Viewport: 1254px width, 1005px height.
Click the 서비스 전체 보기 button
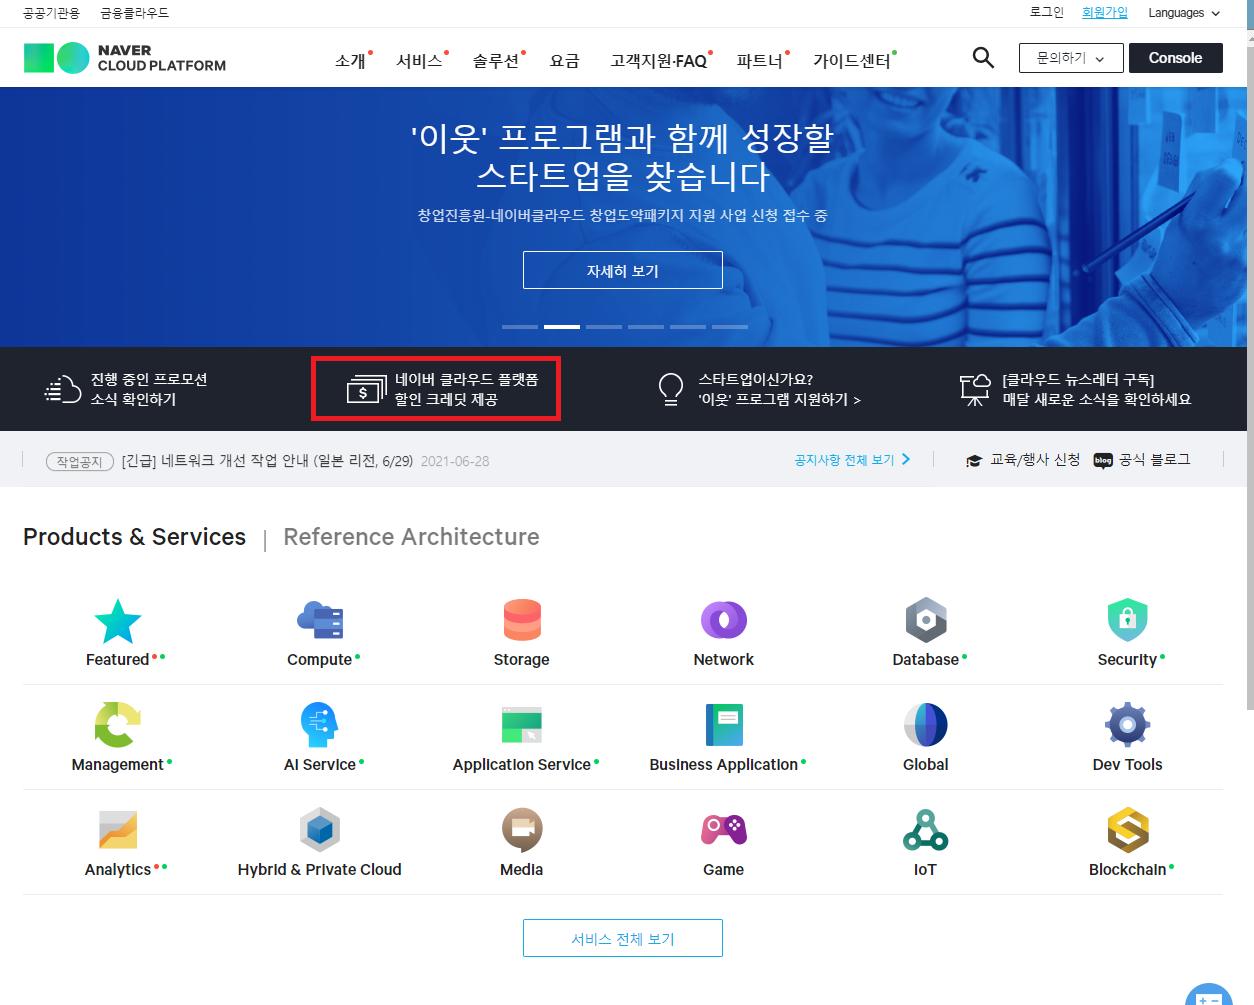coord(623,938)
